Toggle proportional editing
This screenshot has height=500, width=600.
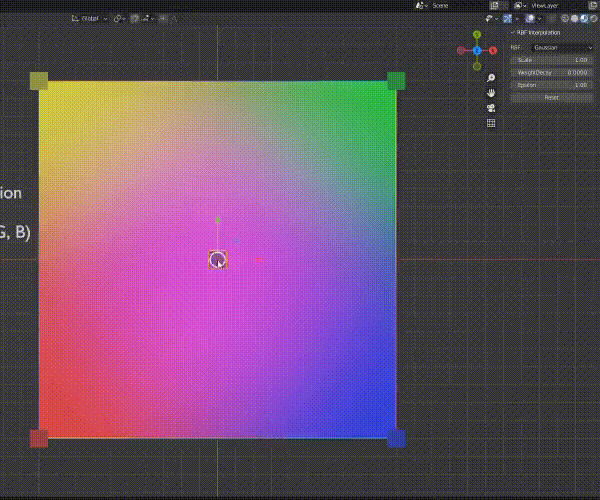[x=163, y=18]
